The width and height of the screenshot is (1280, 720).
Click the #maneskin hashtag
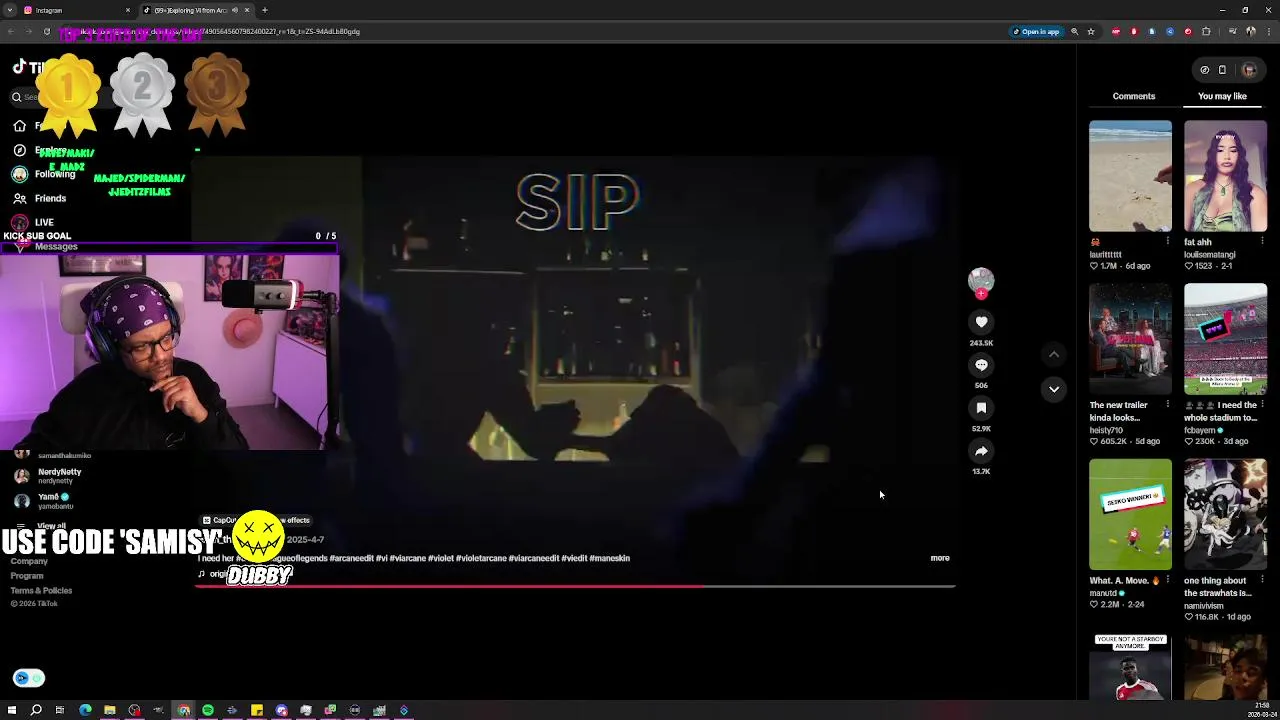pos(610,558)
